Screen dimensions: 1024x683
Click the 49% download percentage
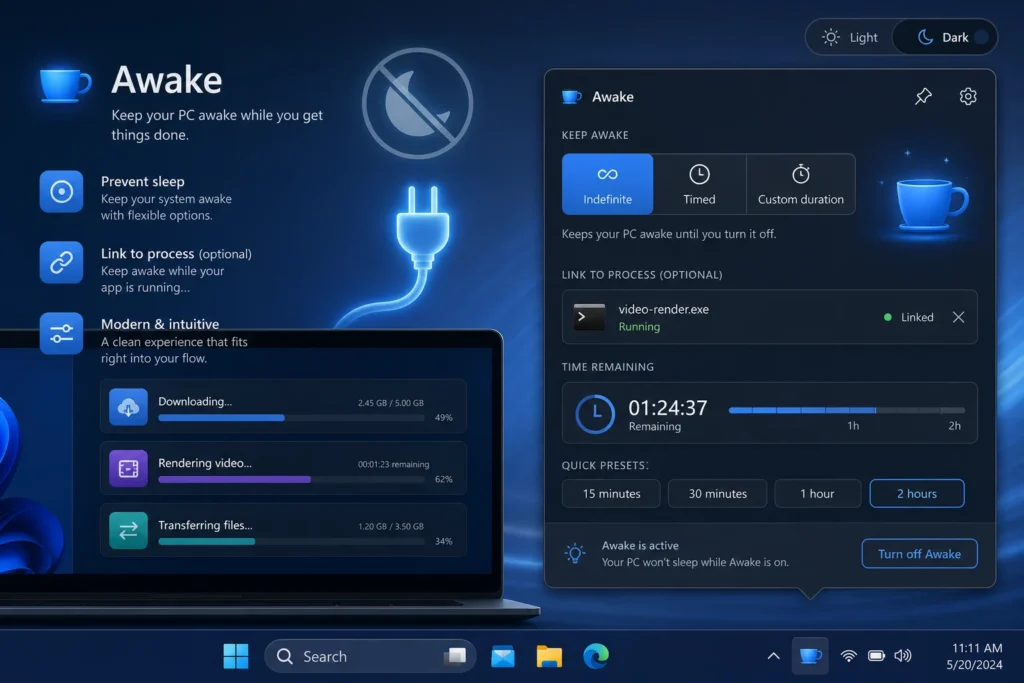coord(443,418)
